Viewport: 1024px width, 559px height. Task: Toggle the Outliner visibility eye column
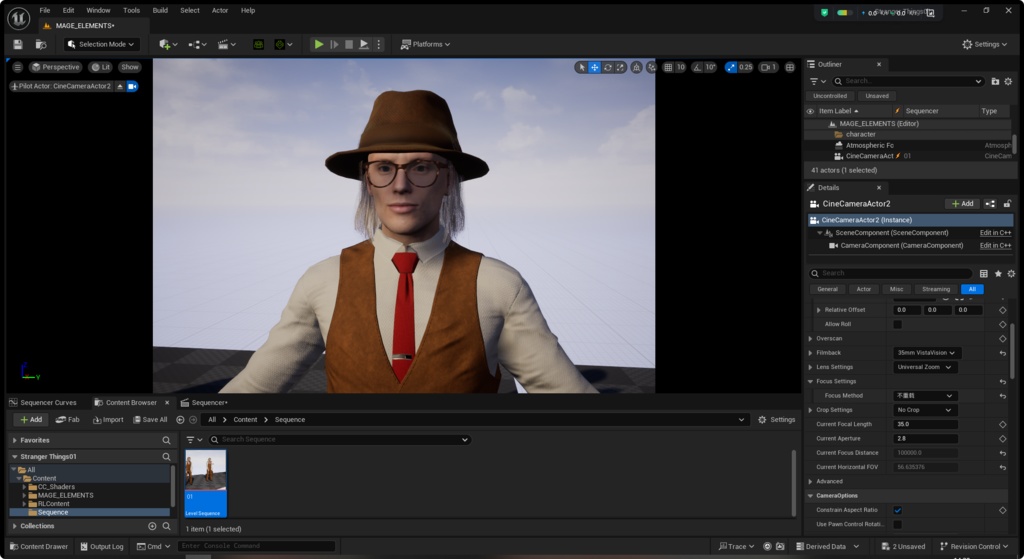click(x=810, y=111)
